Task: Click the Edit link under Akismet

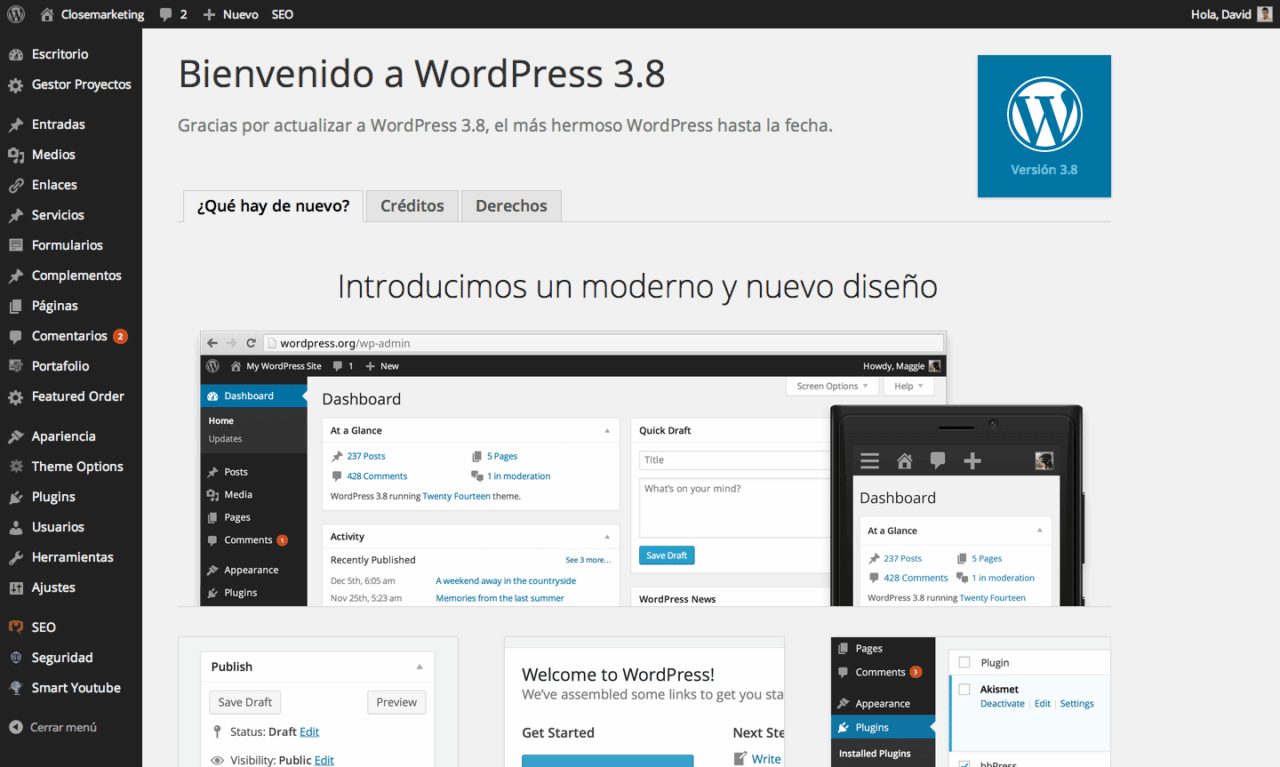Action: point(1042,704)
